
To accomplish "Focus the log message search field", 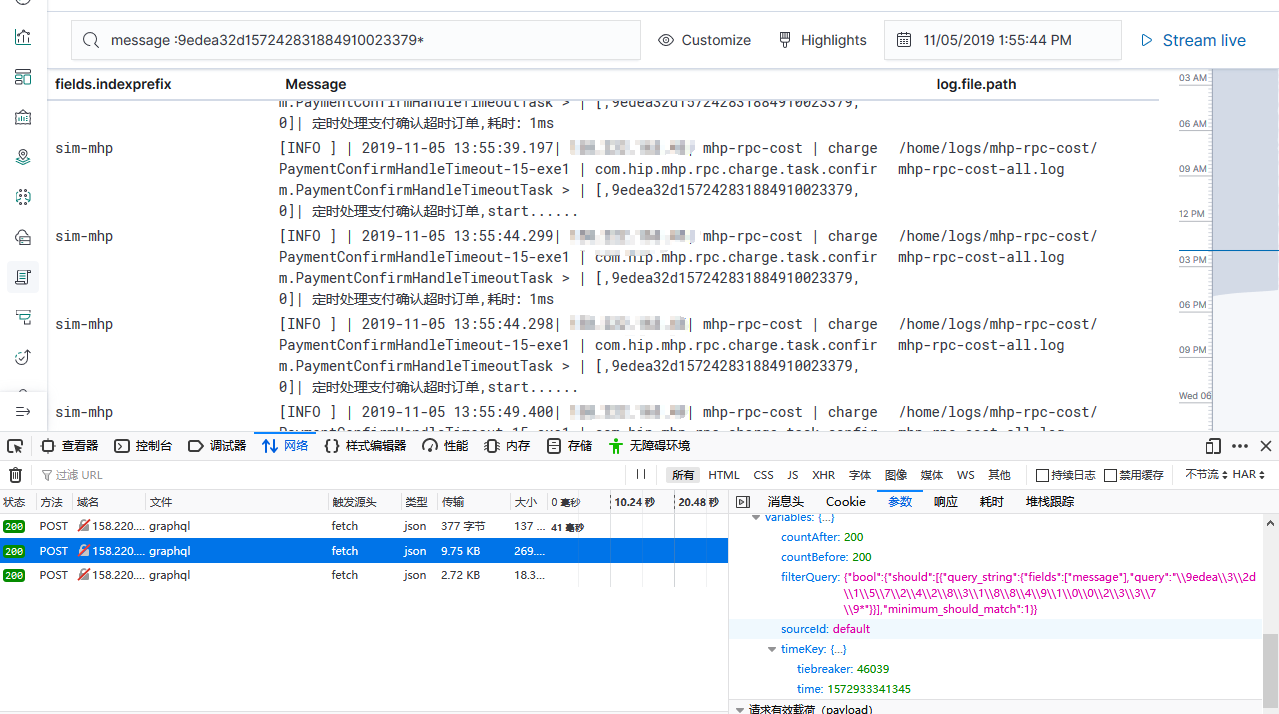I will tap(356, 40).
